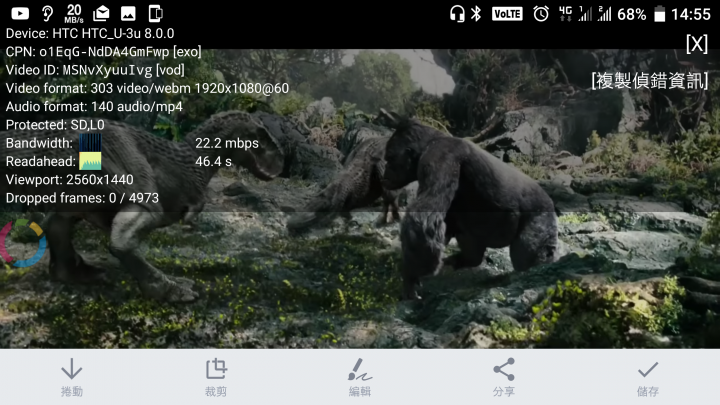Screen dimensions: 720x405
Task: Select the Dropped frames: 0 / 4973 line
Action: [82, 198]
